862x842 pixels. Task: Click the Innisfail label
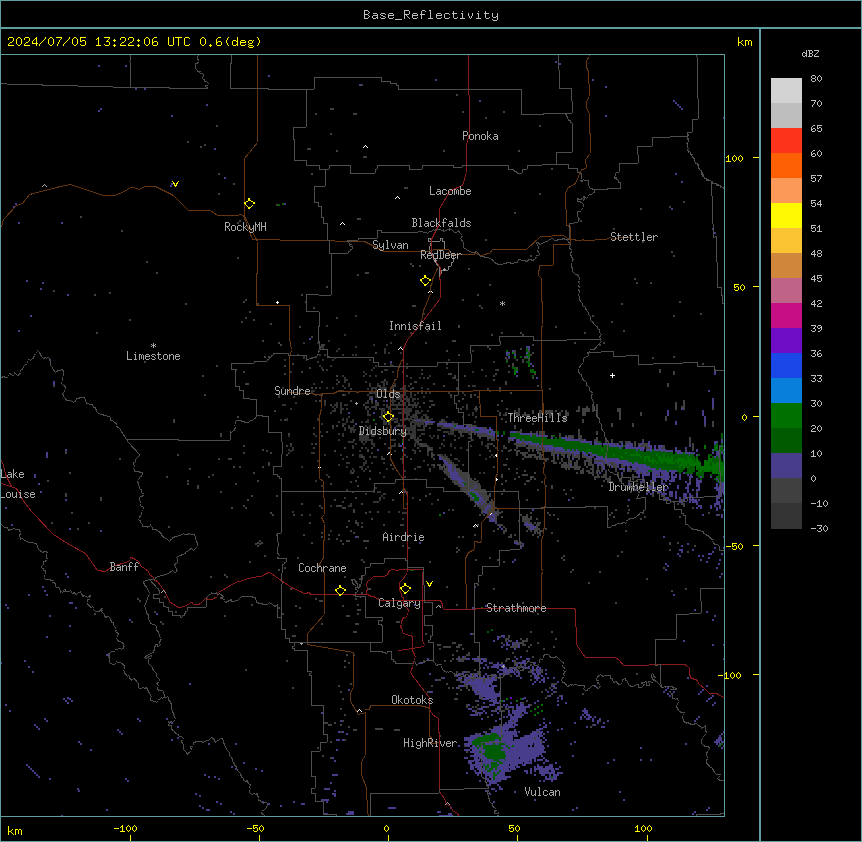tap(415, 326)
